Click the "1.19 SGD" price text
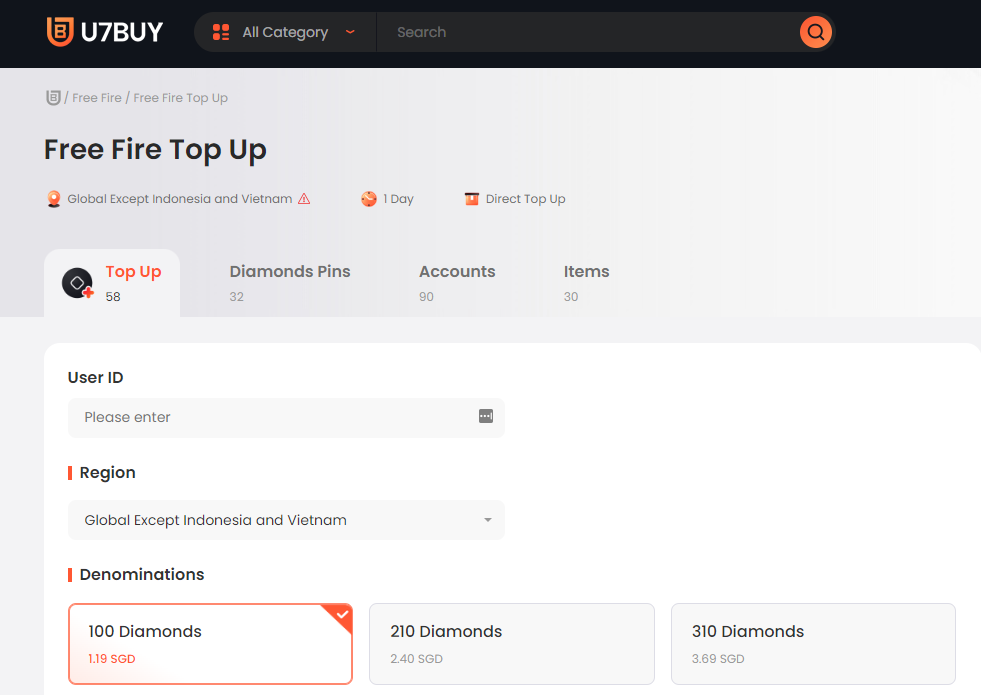The height and width of the screenshot is (695, 981). pyautogui.click(x=111, y=659)
